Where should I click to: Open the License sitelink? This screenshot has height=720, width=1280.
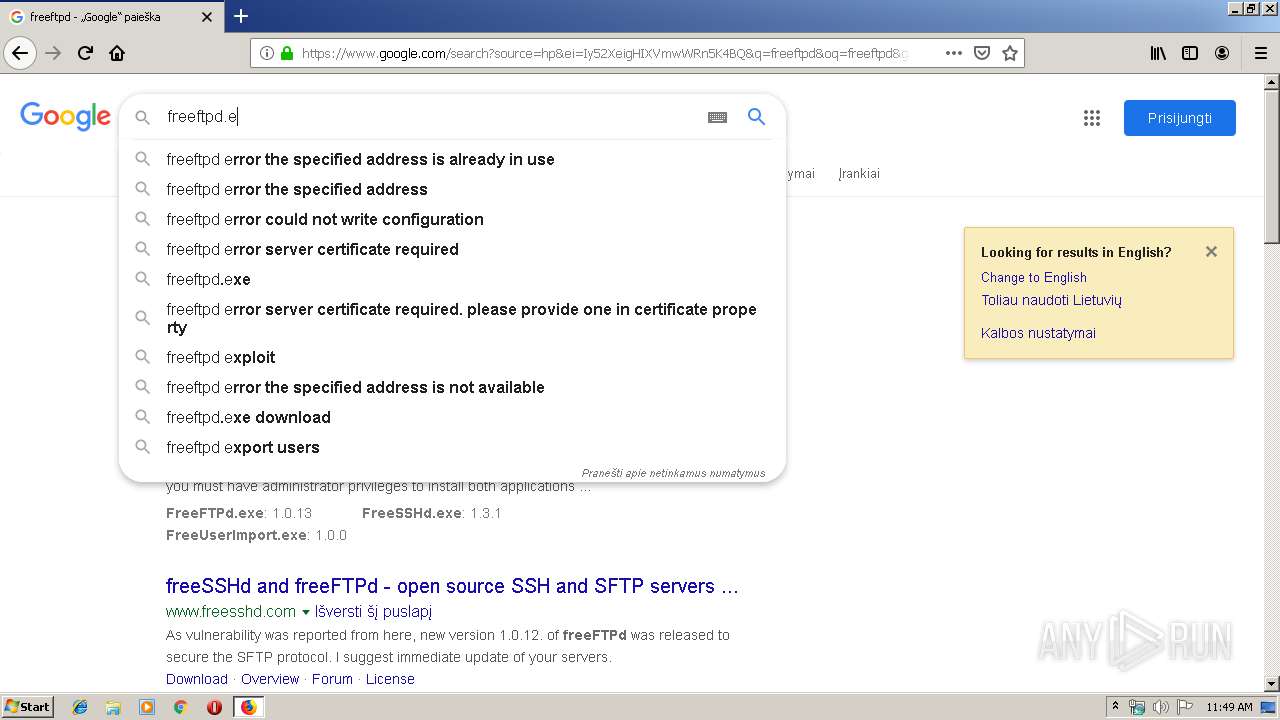390,679
